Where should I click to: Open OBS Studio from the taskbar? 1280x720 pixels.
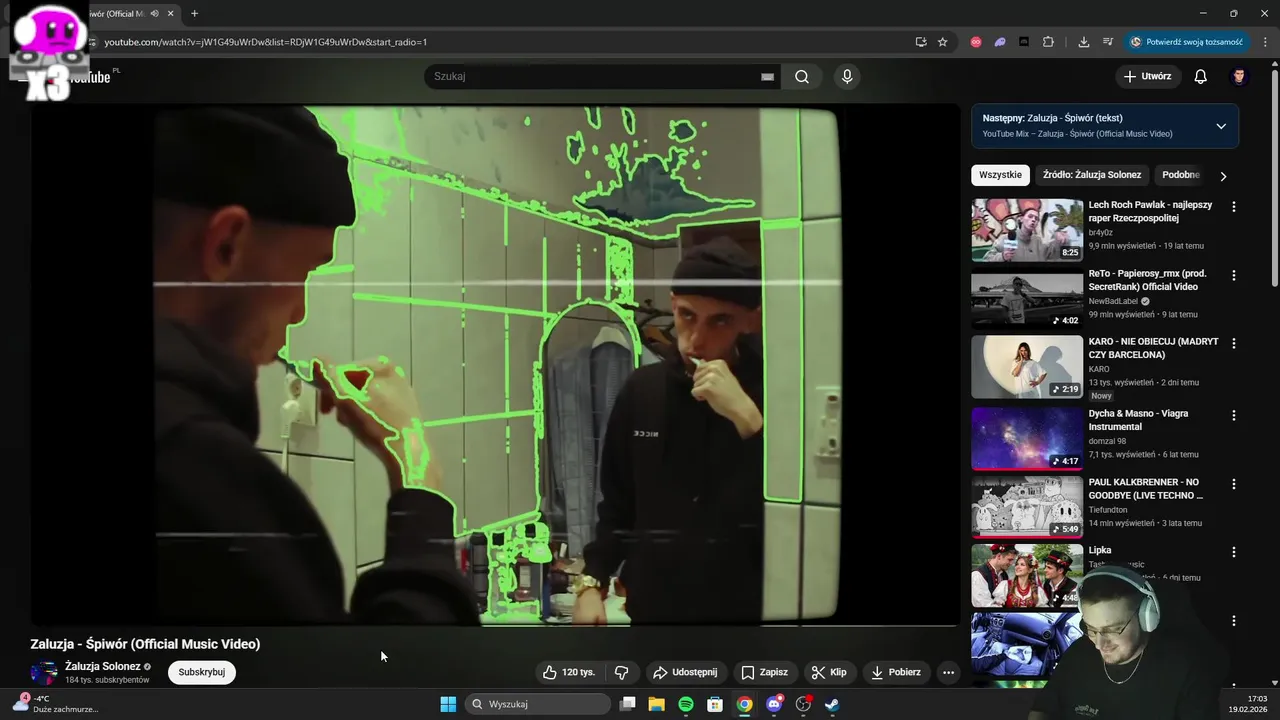[803, 704]
